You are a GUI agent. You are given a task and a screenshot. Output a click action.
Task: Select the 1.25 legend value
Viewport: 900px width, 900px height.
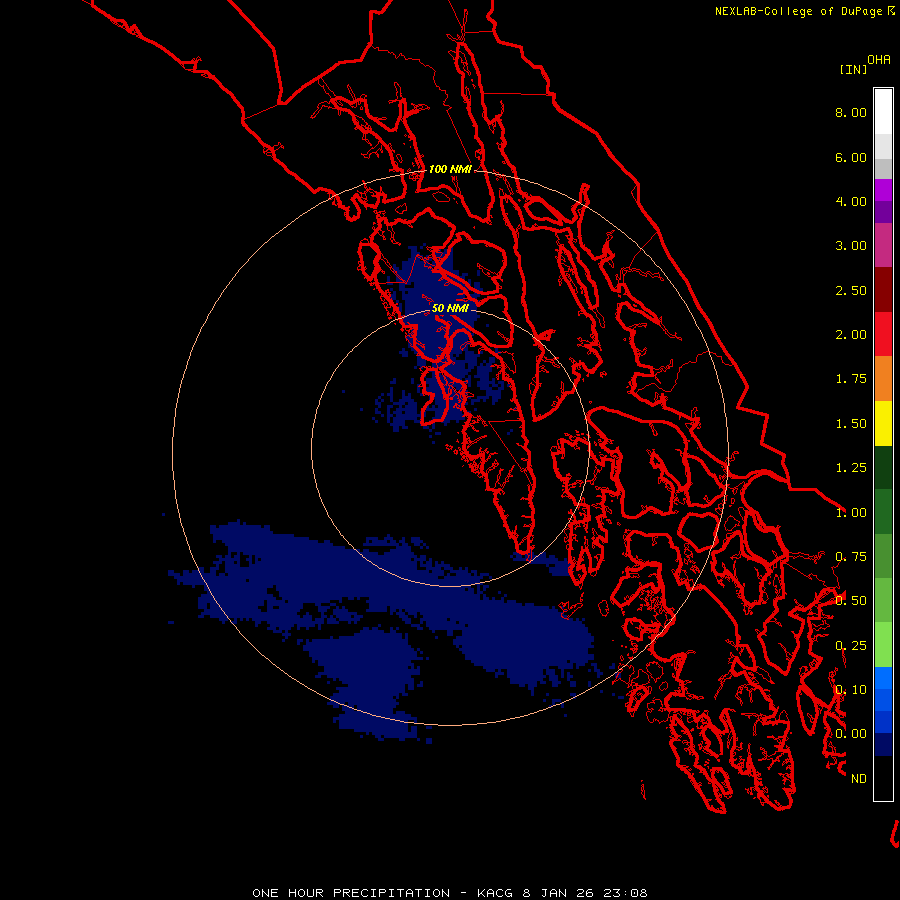(x=851, y=468)
